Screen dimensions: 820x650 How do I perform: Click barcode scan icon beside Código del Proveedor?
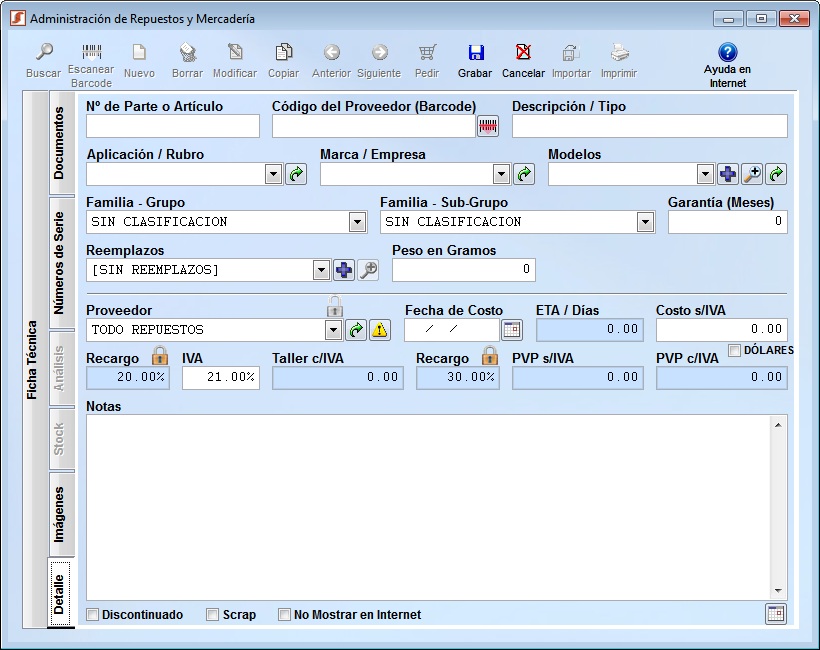[488, 126]
